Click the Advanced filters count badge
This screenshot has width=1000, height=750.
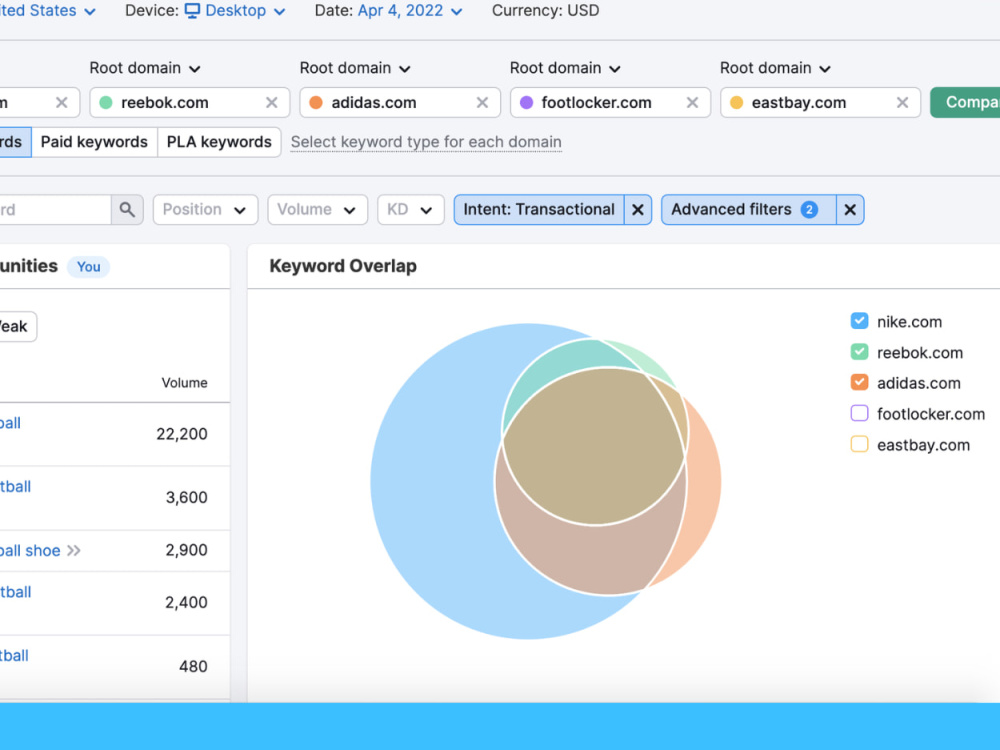(809, 210)
